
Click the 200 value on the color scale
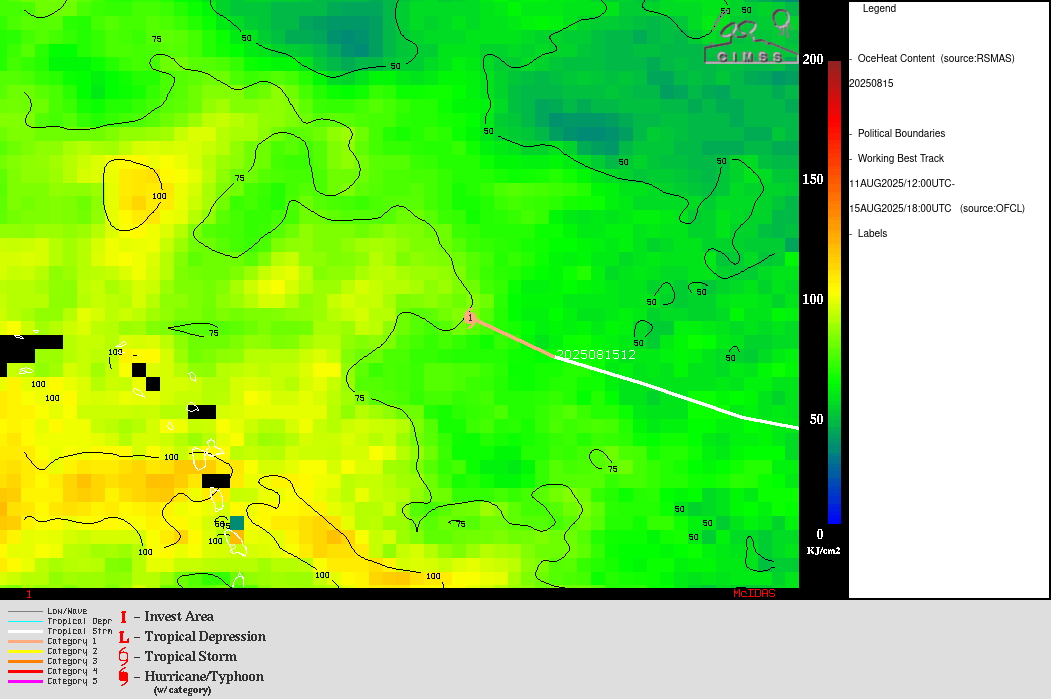click(812, 59)
